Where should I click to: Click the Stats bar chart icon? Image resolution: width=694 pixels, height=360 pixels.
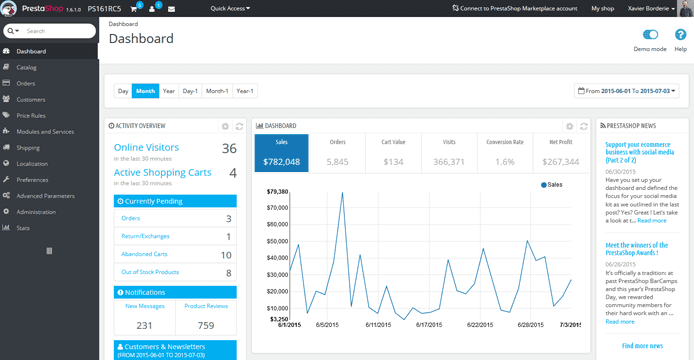6,228
